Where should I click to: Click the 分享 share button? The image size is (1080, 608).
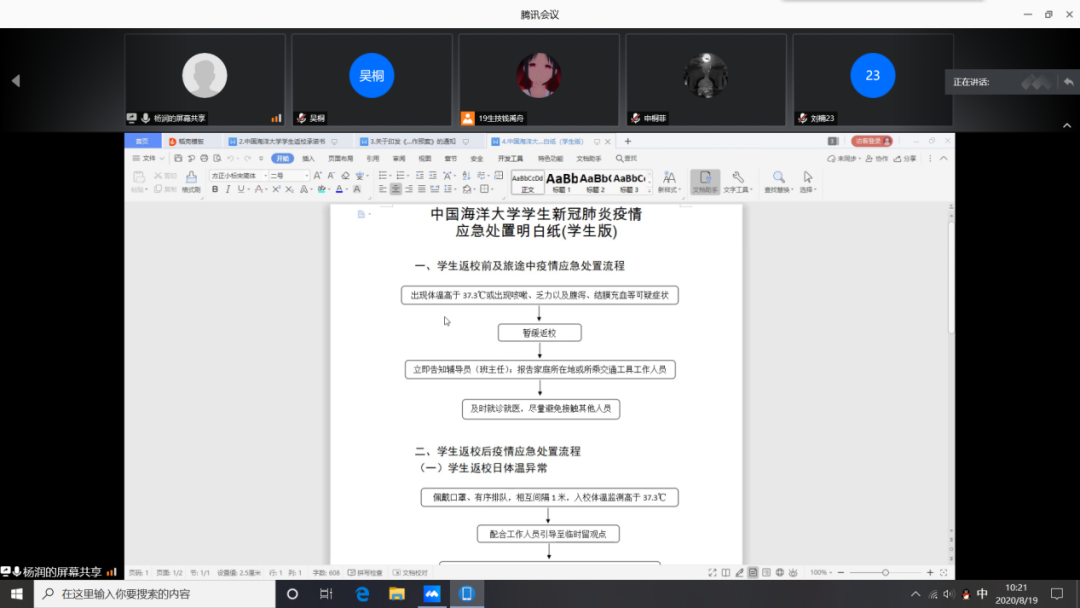tap(906, 158)
